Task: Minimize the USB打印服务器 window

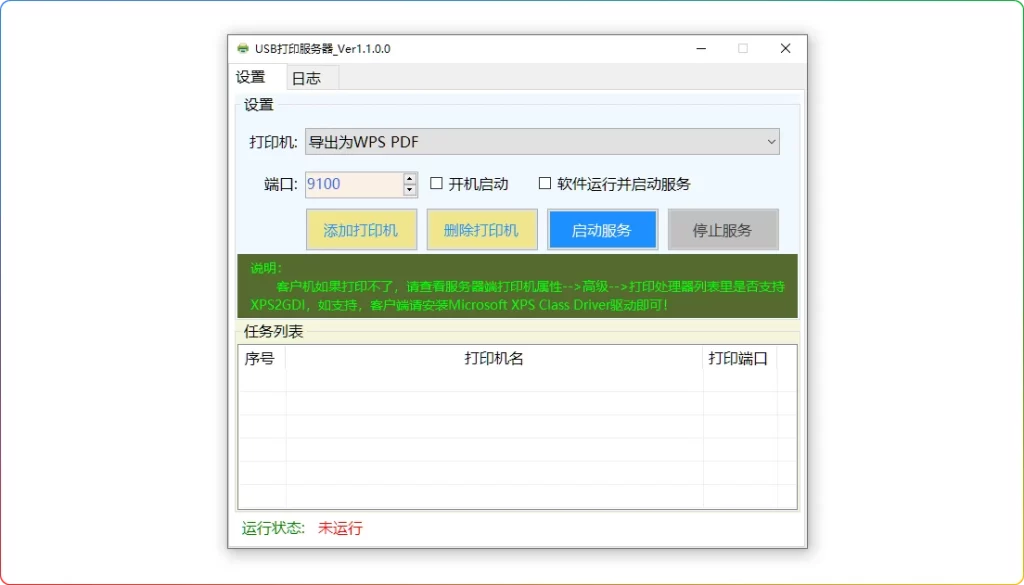Action: pyautogui.click(x=701, y=49)
